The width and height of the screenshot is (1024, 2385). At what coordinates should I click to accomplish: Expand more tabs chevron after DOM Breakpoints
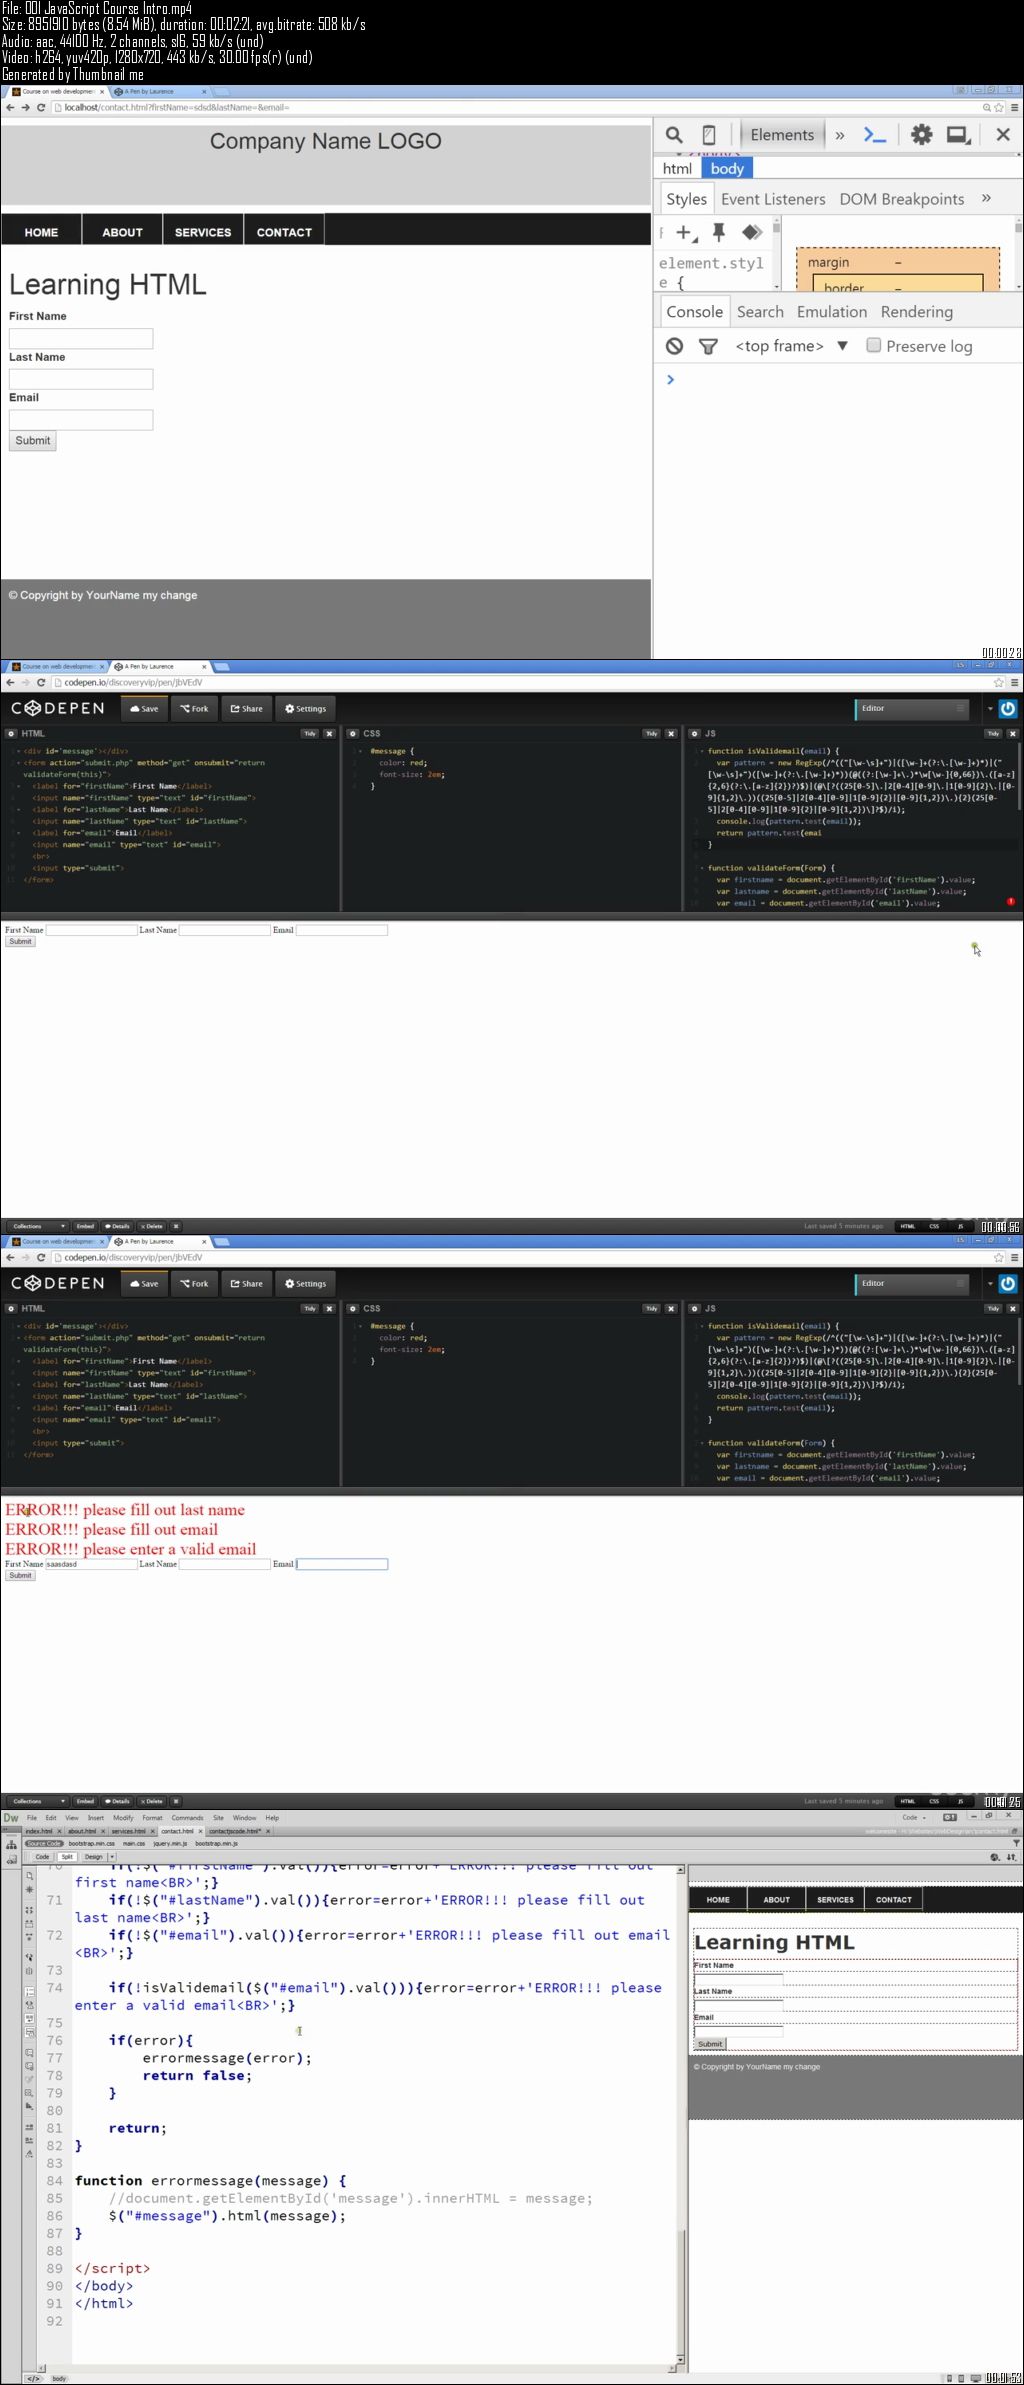click(x=986, y=198)
